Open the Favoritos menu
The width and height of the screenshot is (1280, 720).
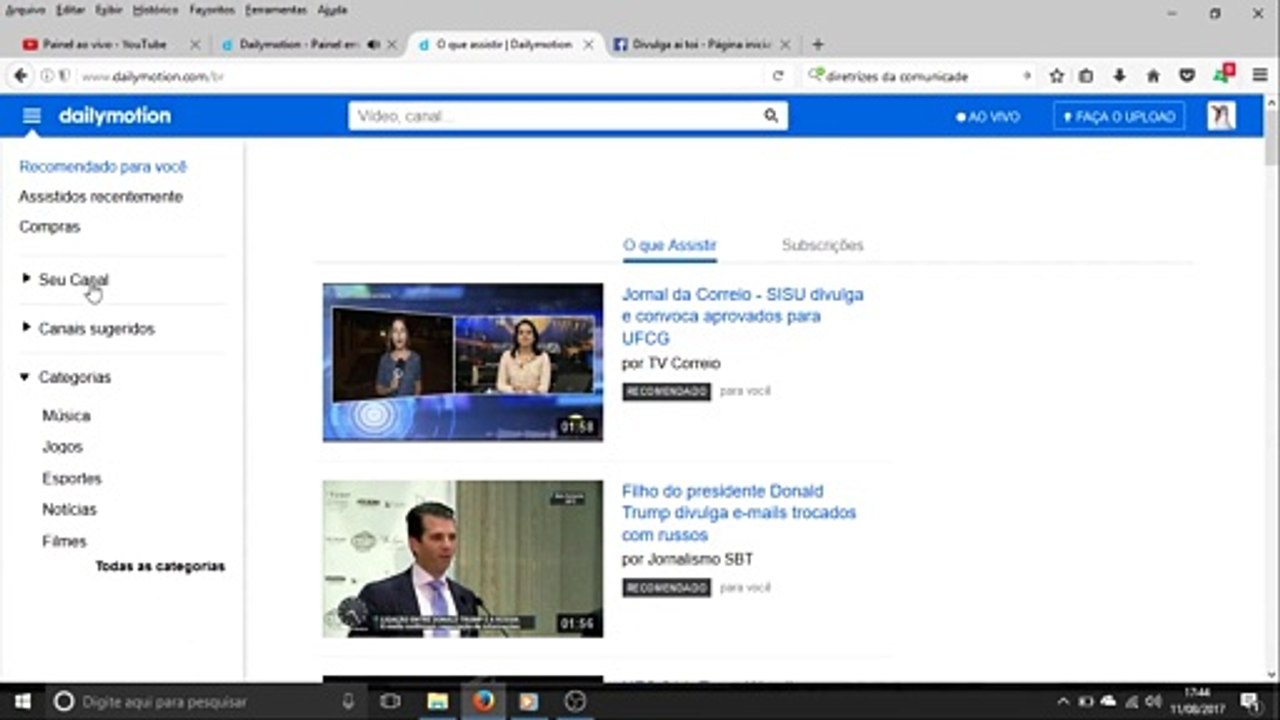coord(212,10)
